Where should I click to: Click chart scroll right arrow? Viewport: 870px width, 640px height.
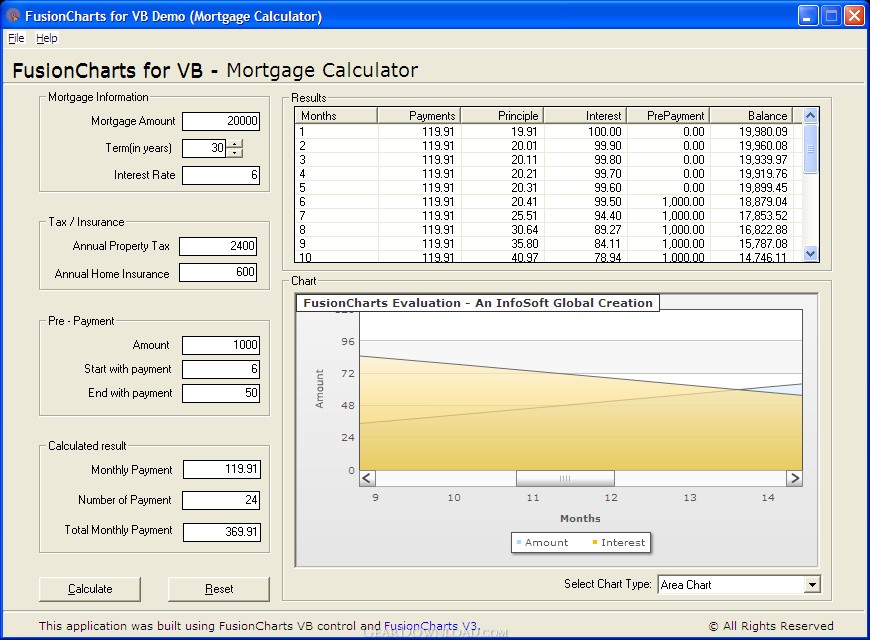click(795, 478)
